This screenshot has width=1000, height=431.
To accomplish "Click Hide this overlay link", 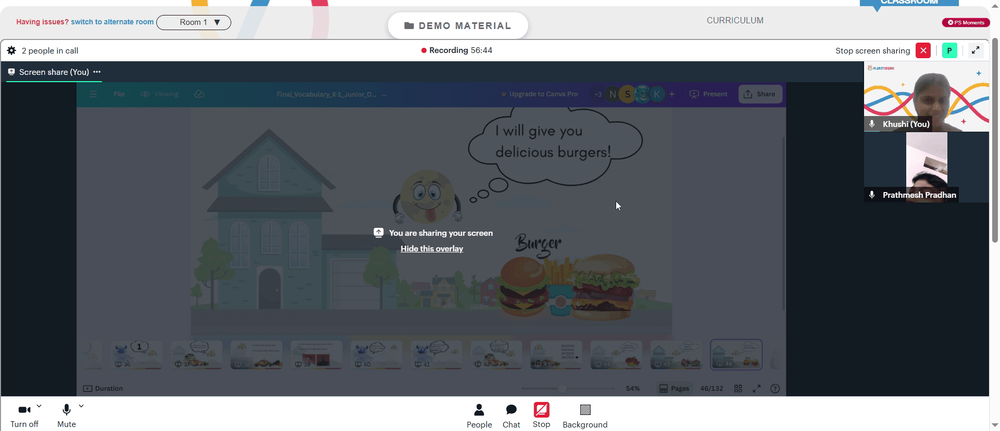I will click(432, 249).
